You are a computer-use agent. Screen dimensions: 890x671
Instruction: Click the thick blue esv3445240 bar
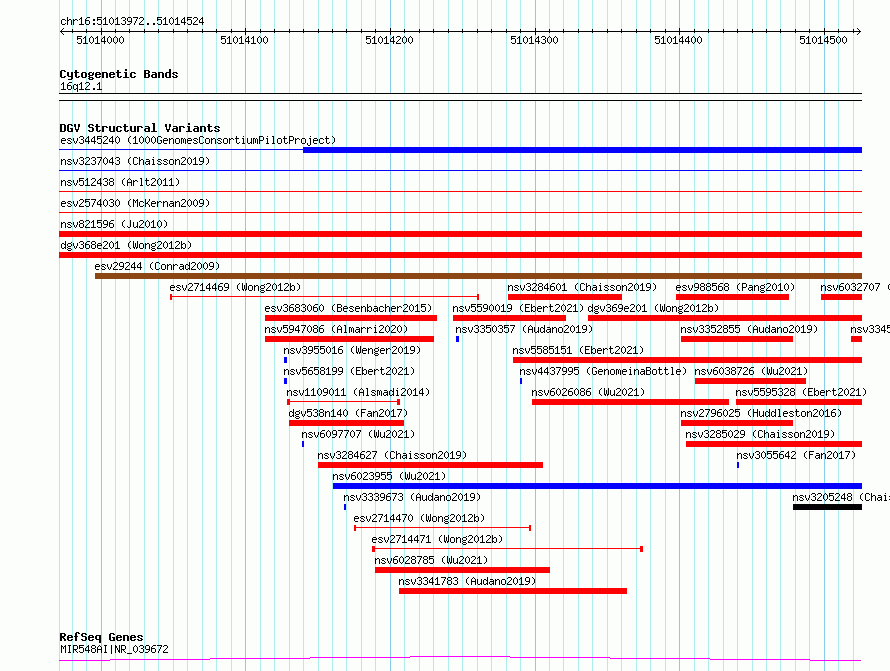tap(582, 150)
